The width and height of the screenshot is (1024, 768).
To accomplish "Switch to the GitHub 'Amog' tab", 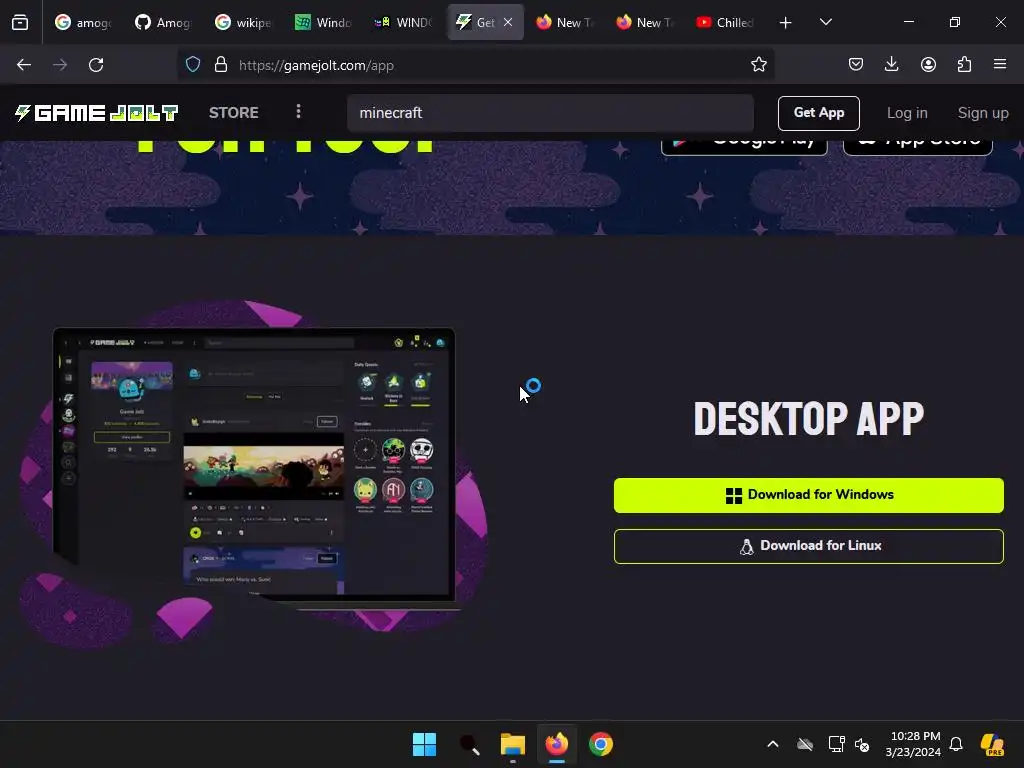I will [164, 22].
